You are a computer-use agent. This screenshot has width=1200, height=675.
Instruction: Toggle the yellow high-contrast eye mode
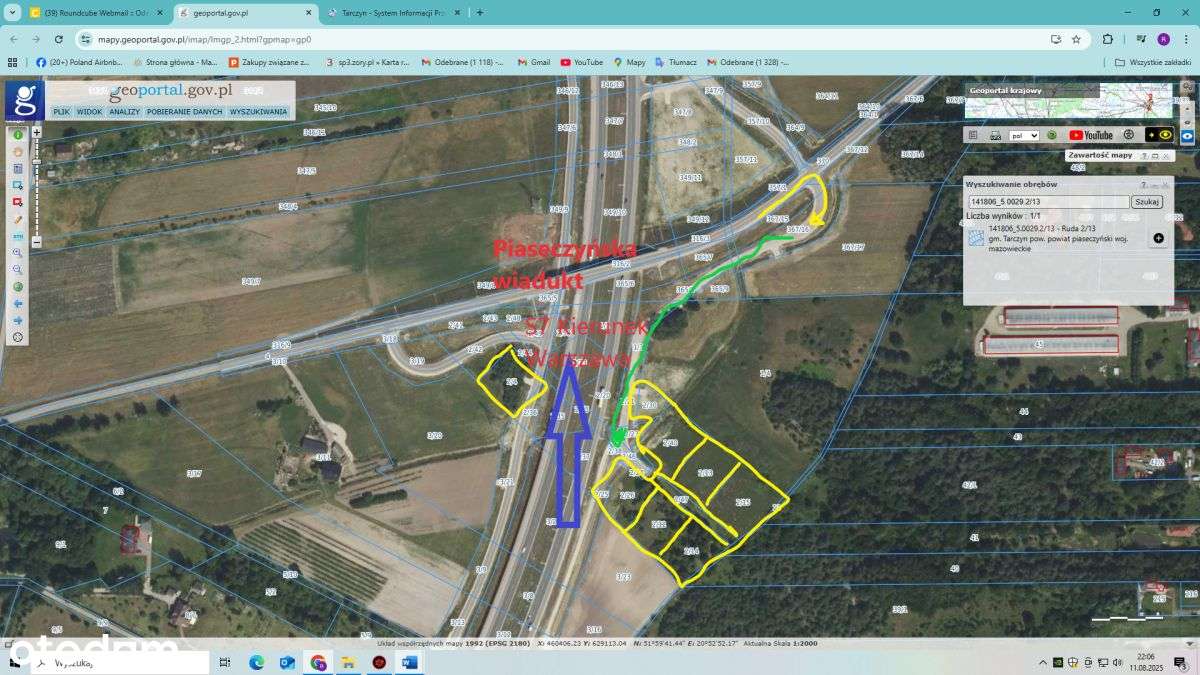point(1160,135)
